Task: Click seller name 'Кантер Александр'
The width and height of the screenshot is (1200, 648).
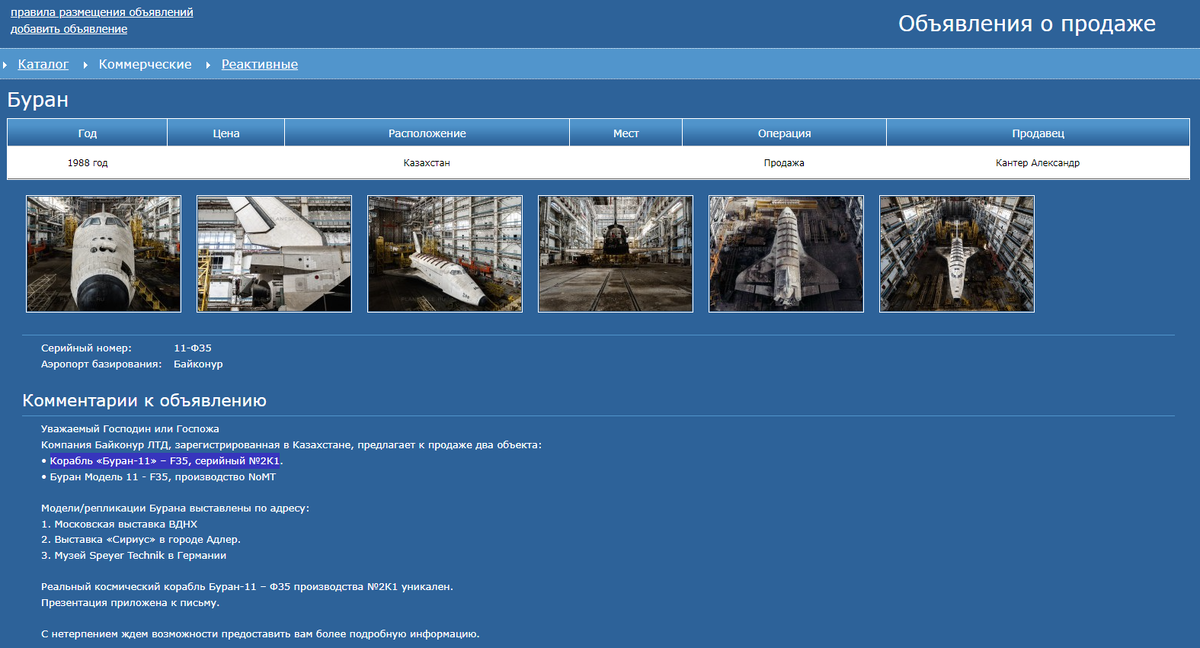Action: pyautogui.click(x=1038, y=162)
